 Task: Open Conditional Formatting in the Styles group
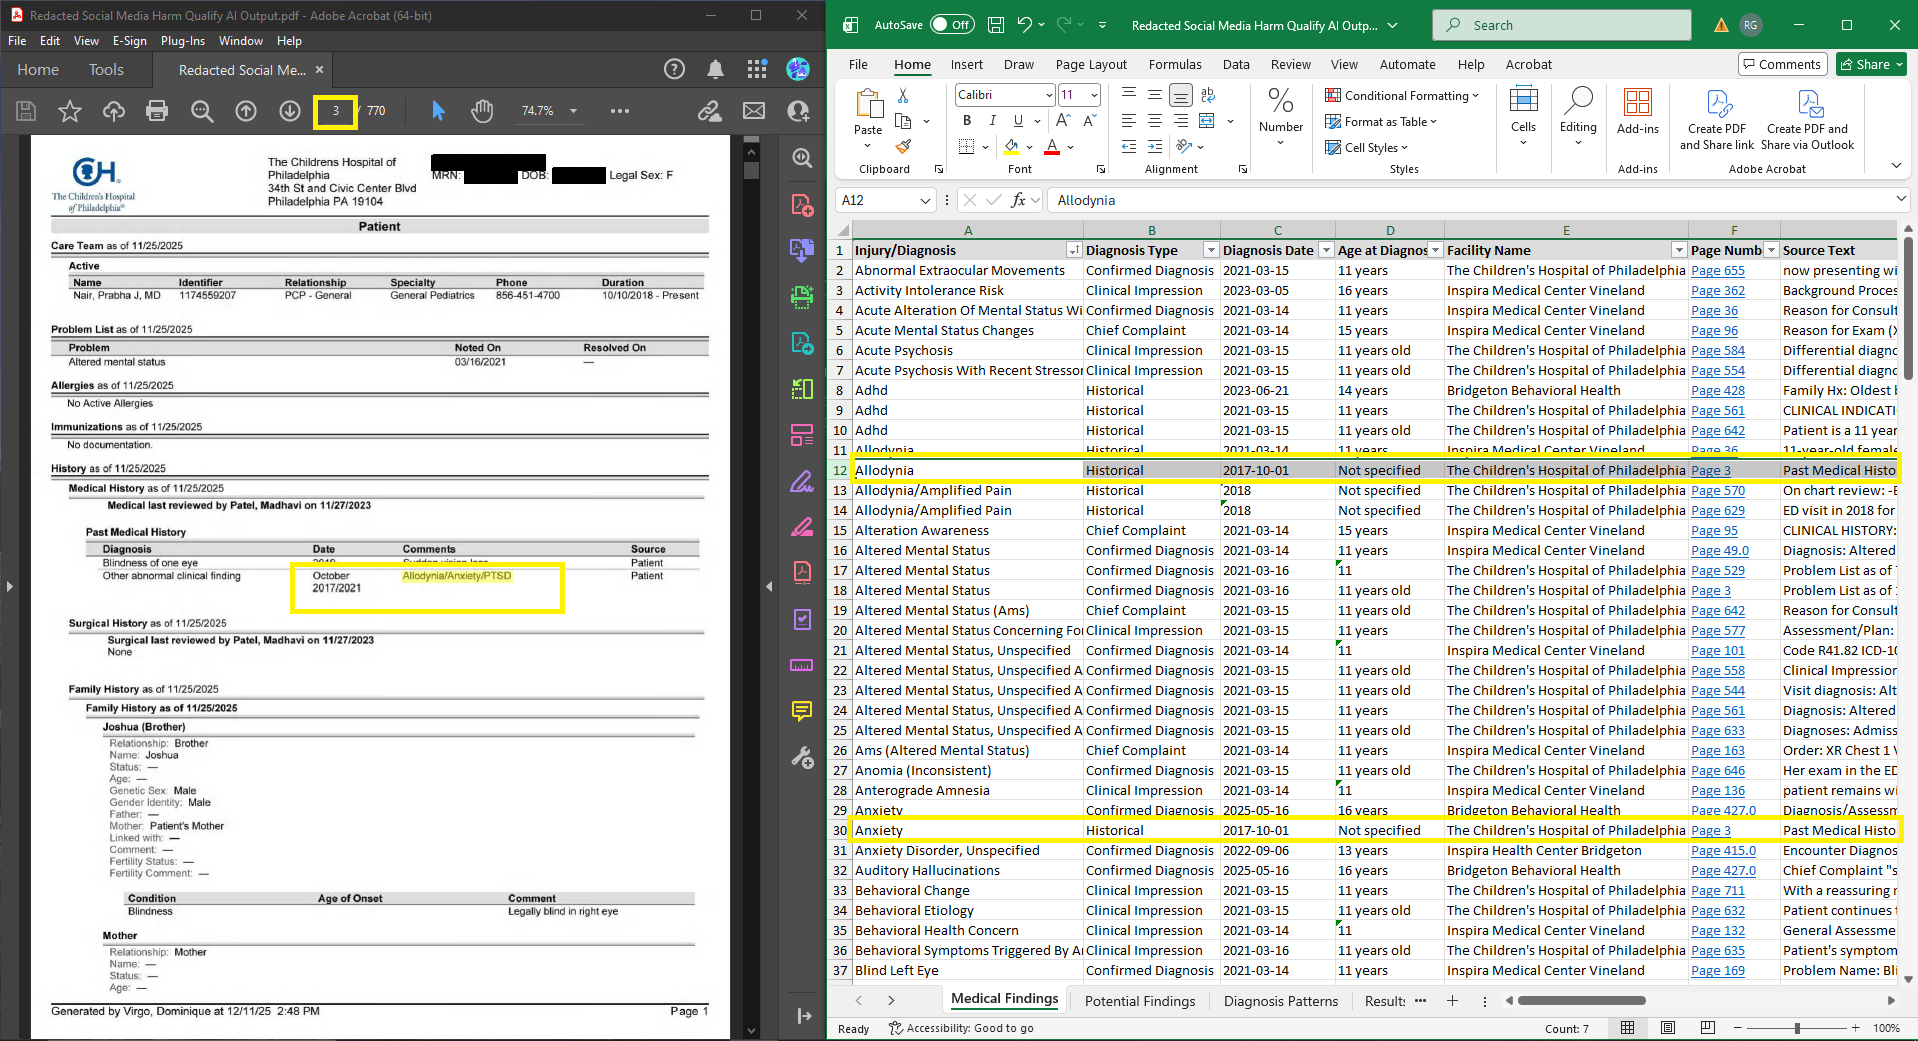[x=1402, y=95]
